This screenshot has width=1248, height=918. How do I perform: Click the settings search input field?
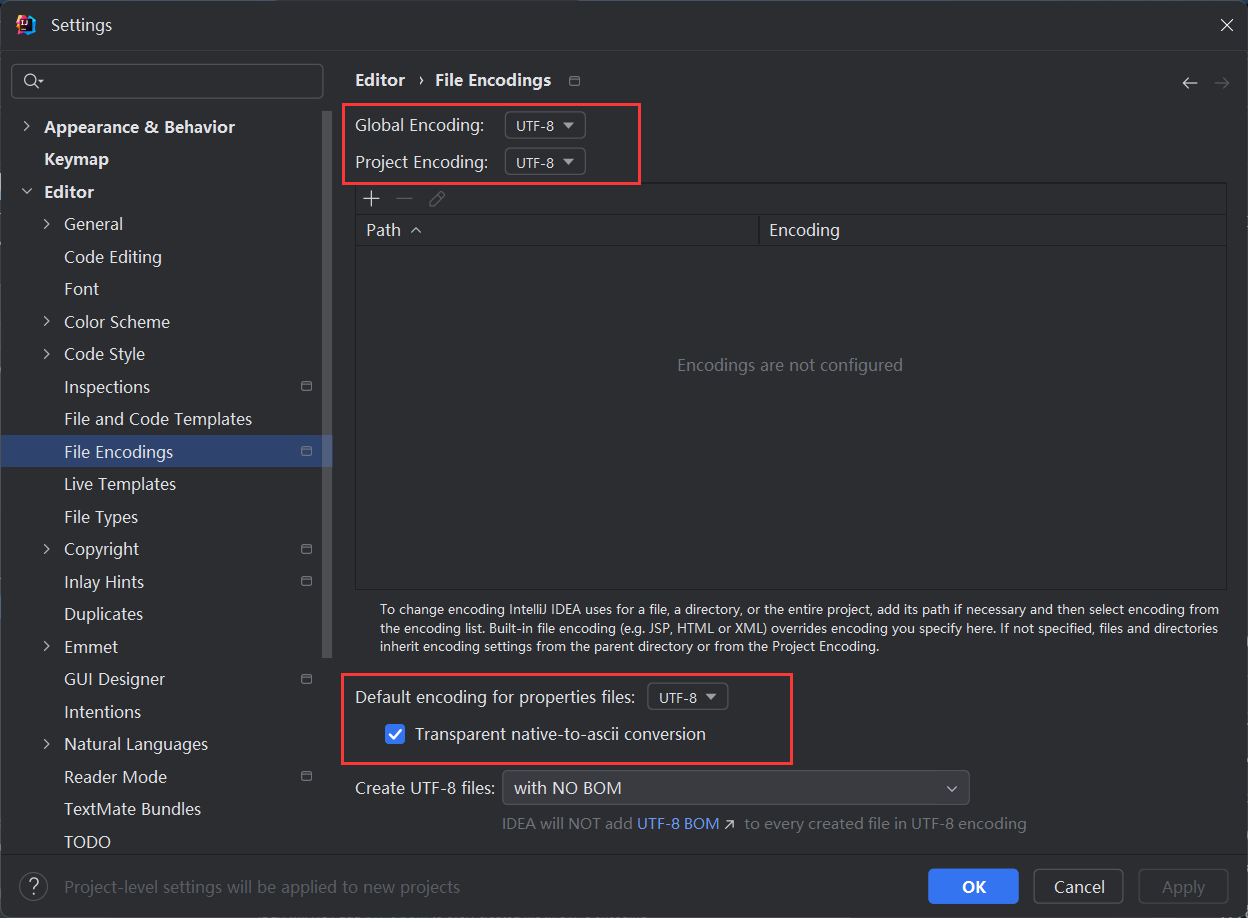point(167,81)
